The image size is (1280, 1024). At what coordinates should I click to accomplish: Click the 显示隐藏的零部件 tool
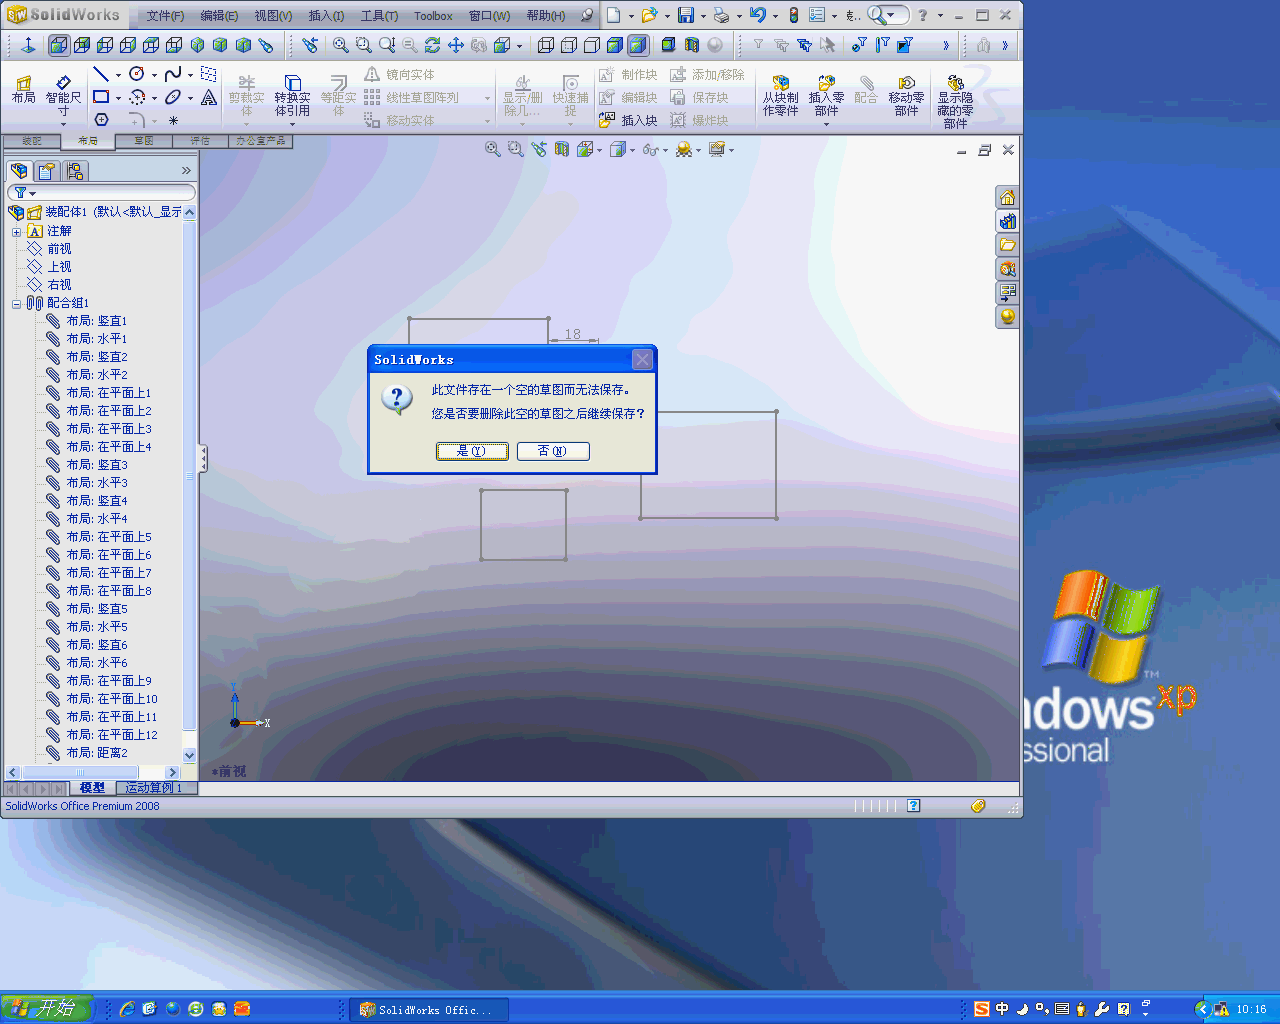tap(955, 101)
